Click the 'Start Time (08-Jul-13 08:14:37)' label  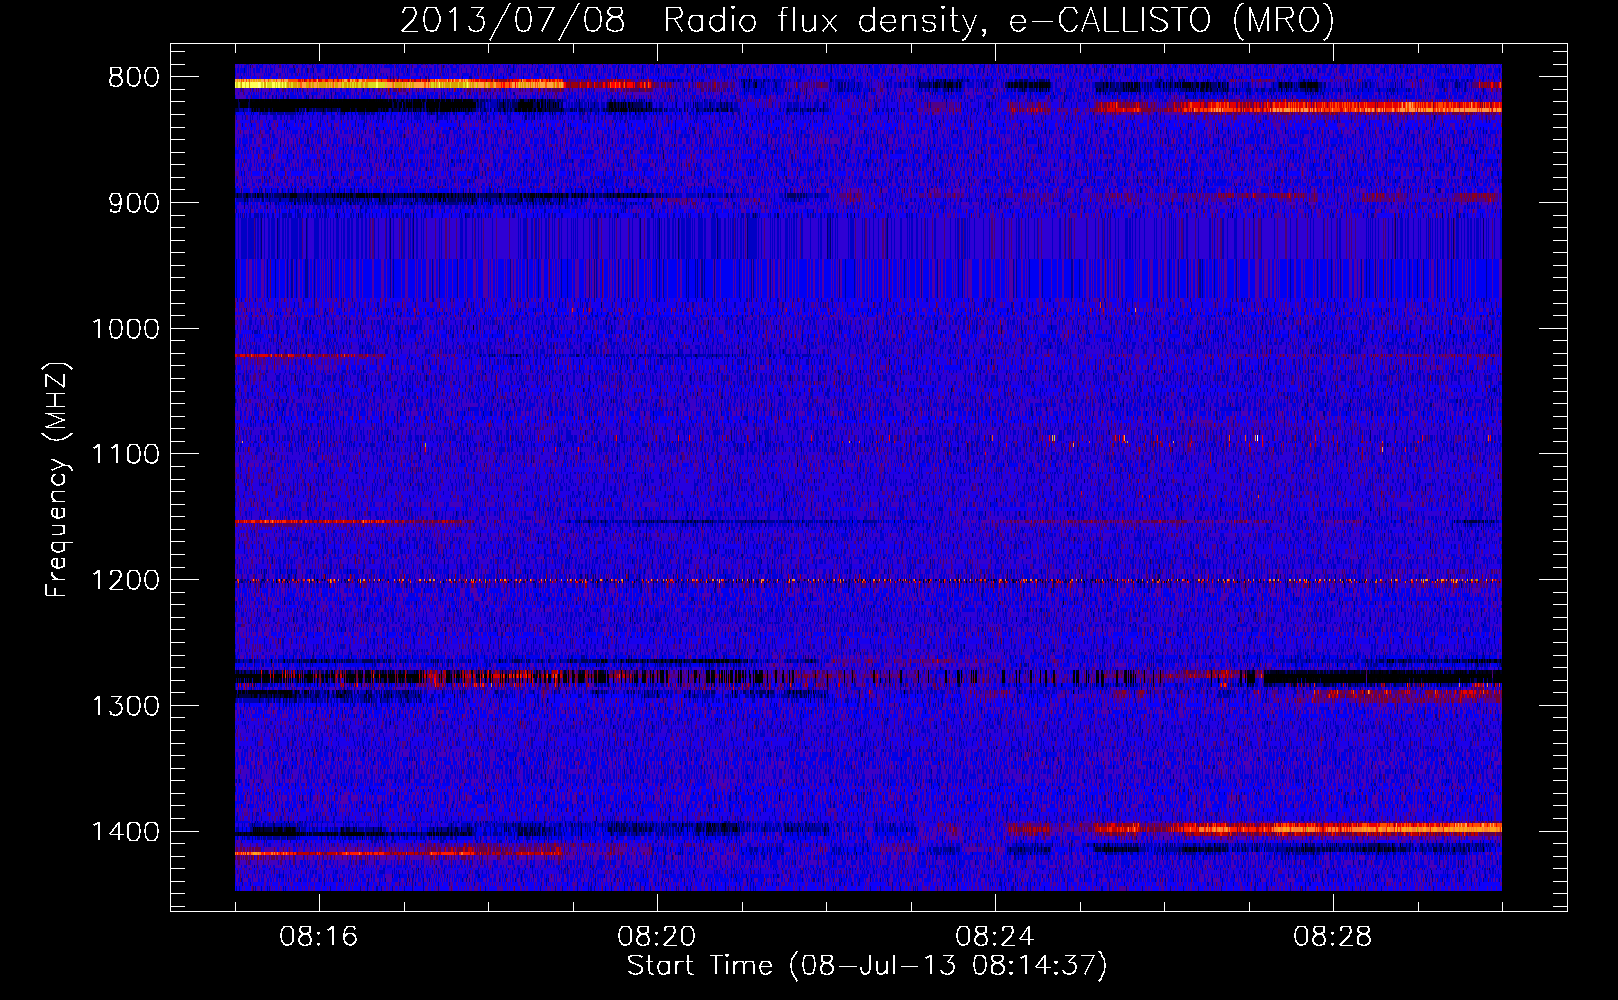point(867,966)
